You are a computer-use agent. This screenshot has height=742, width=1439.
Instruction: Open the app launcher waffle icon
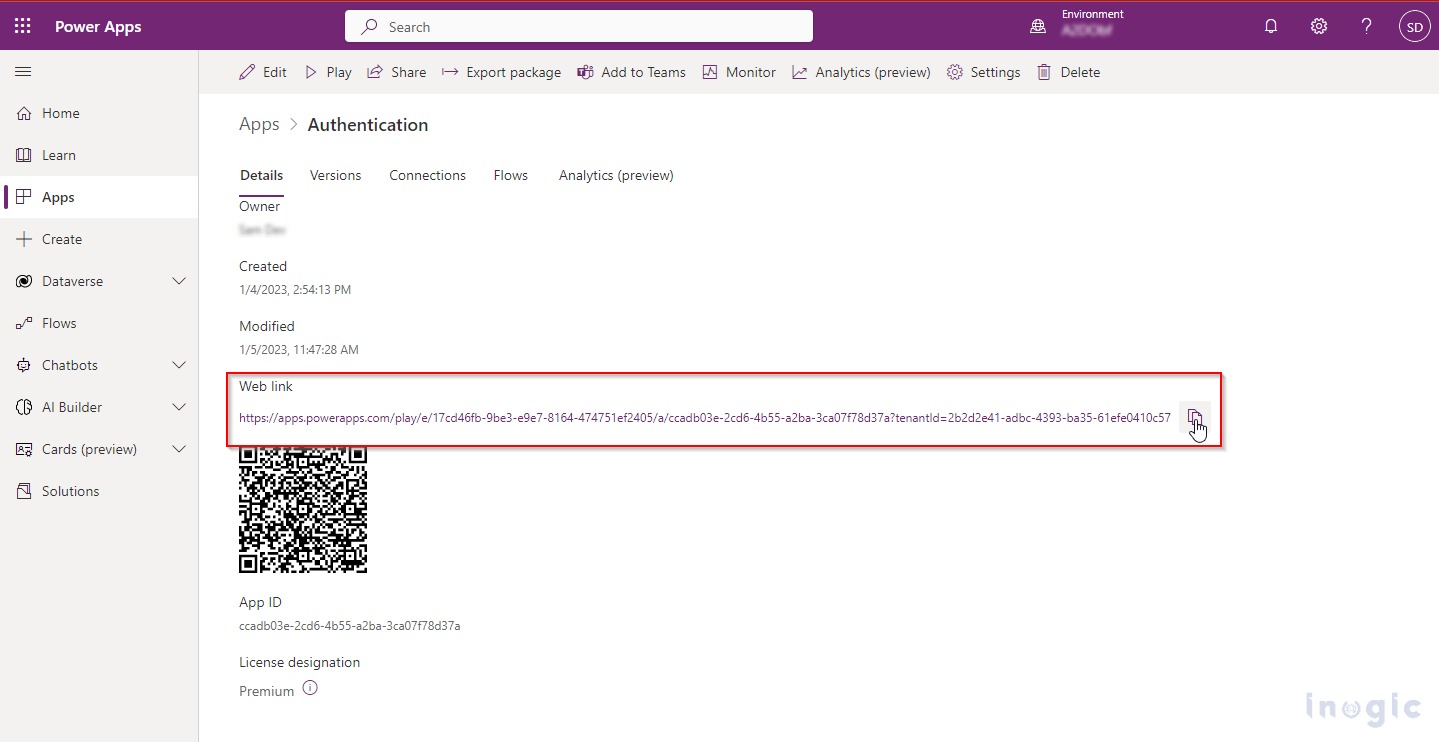coord(23,27)
